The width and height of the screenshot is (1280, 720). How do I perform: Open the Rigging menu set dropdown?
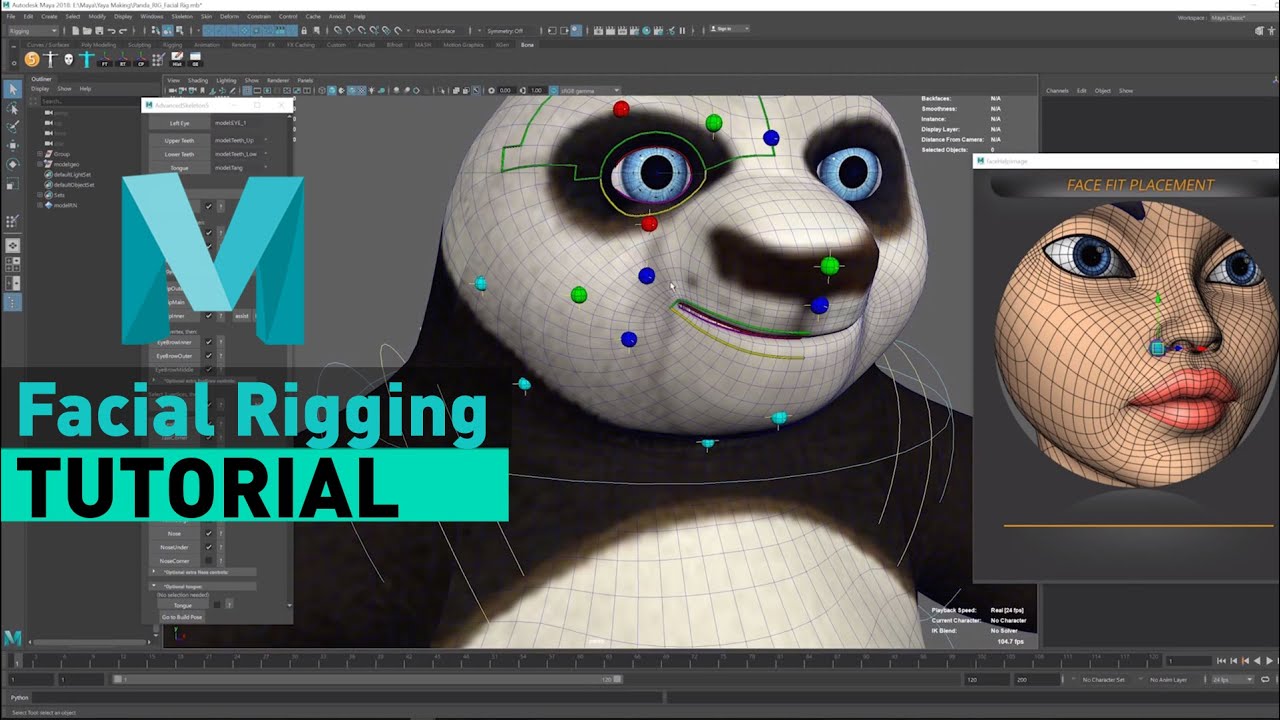(x=32, y=31)
